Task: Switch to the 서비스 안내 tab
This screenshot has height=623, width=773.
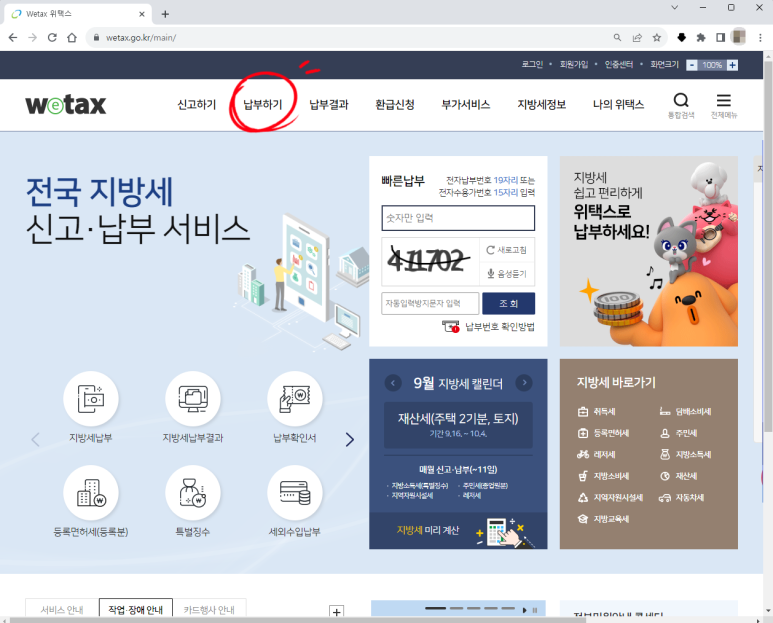Action: point(62,610)
